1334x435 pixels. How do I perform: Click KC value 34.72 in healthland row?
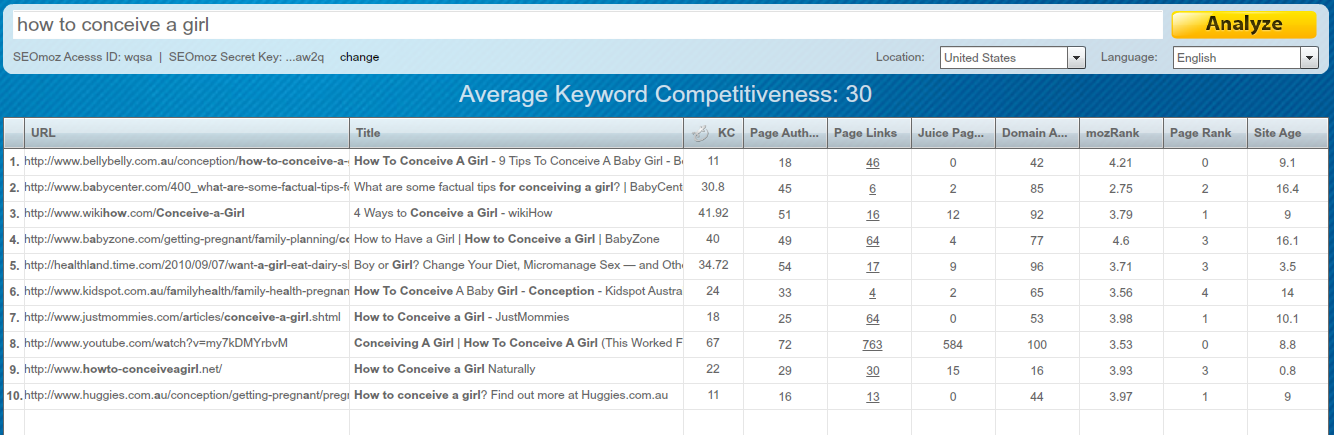(x=713, y=265)
